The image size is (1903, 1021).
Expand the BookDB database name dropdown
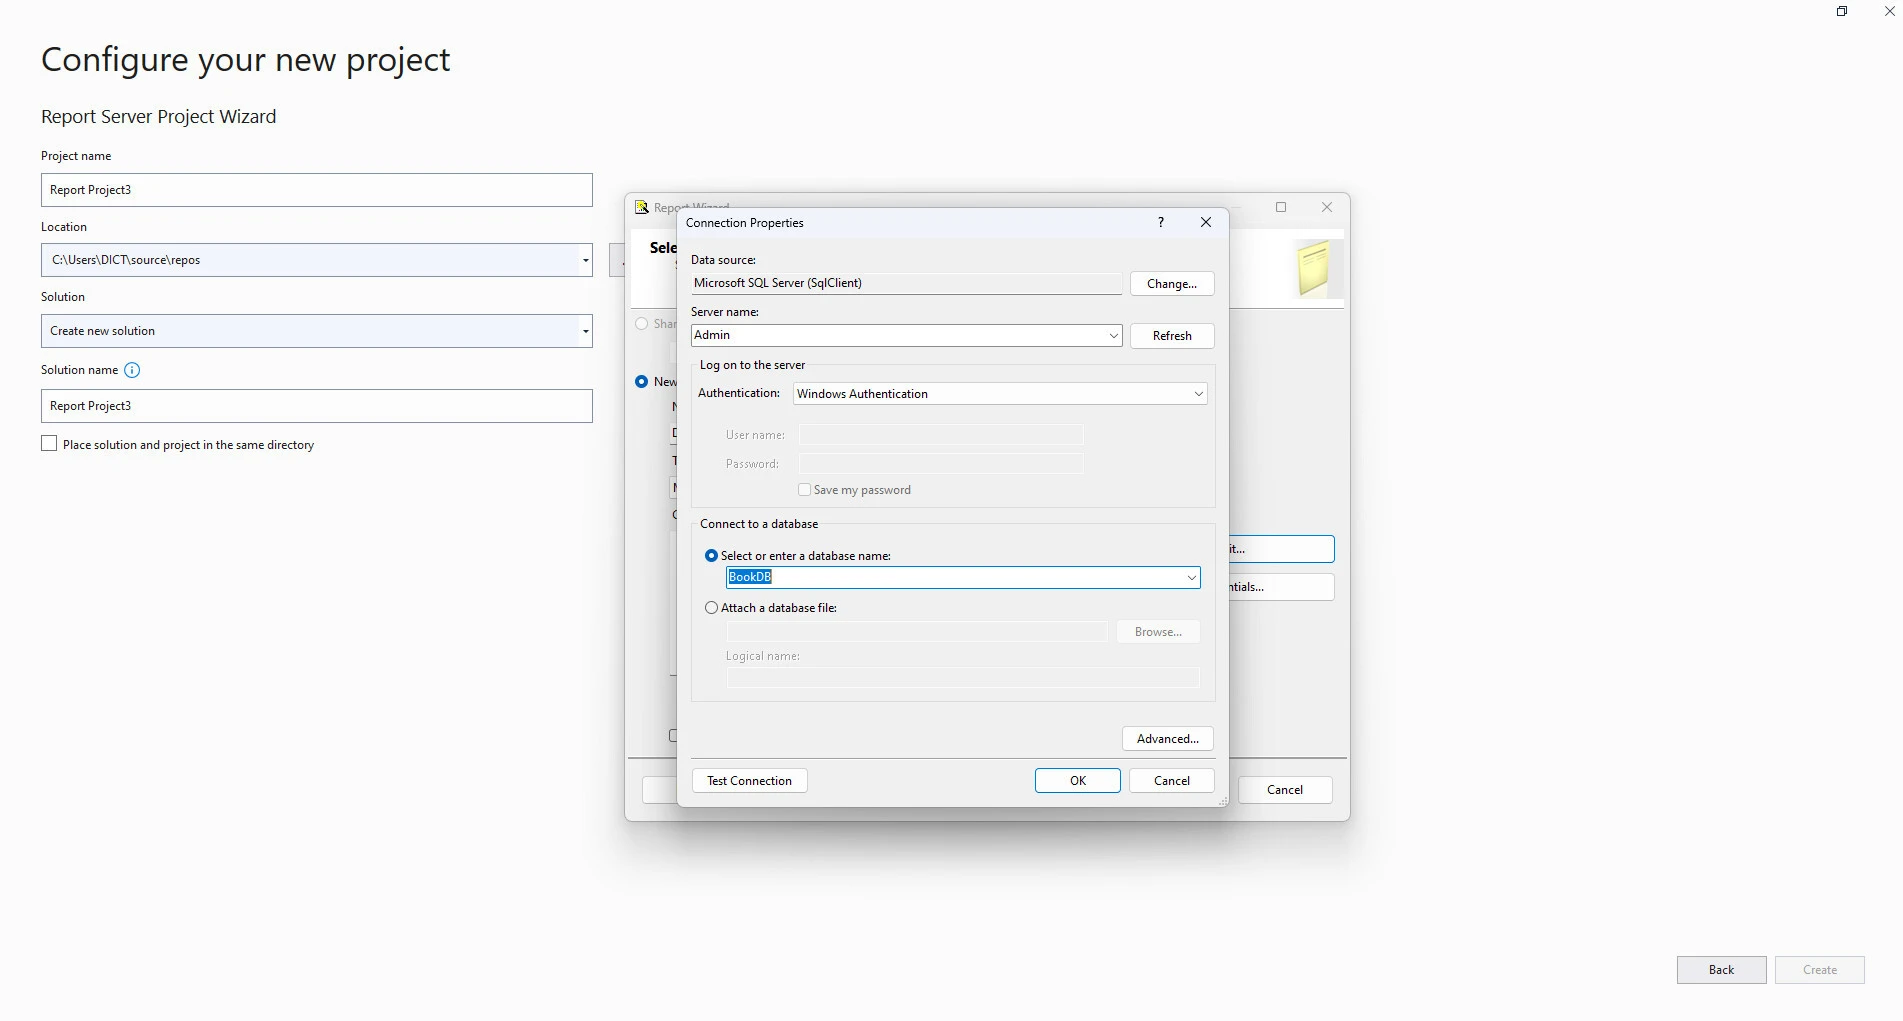click(x=1191, y=578)
